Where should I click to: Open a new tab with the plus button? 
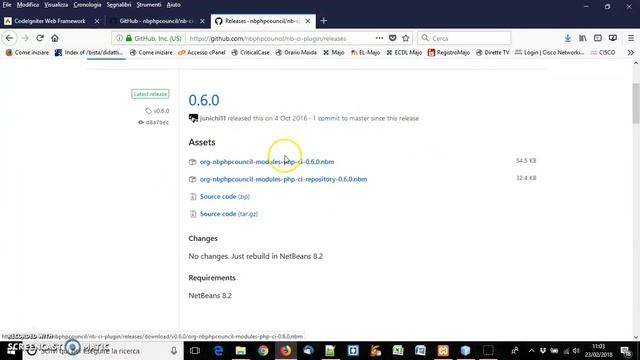pos(324,21)
